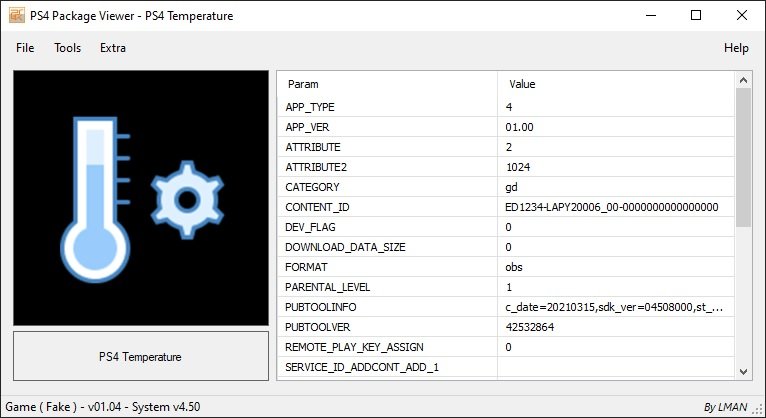The image size is (766, 418).
Task: Select the APP_VER row
Action: point(506,127)
